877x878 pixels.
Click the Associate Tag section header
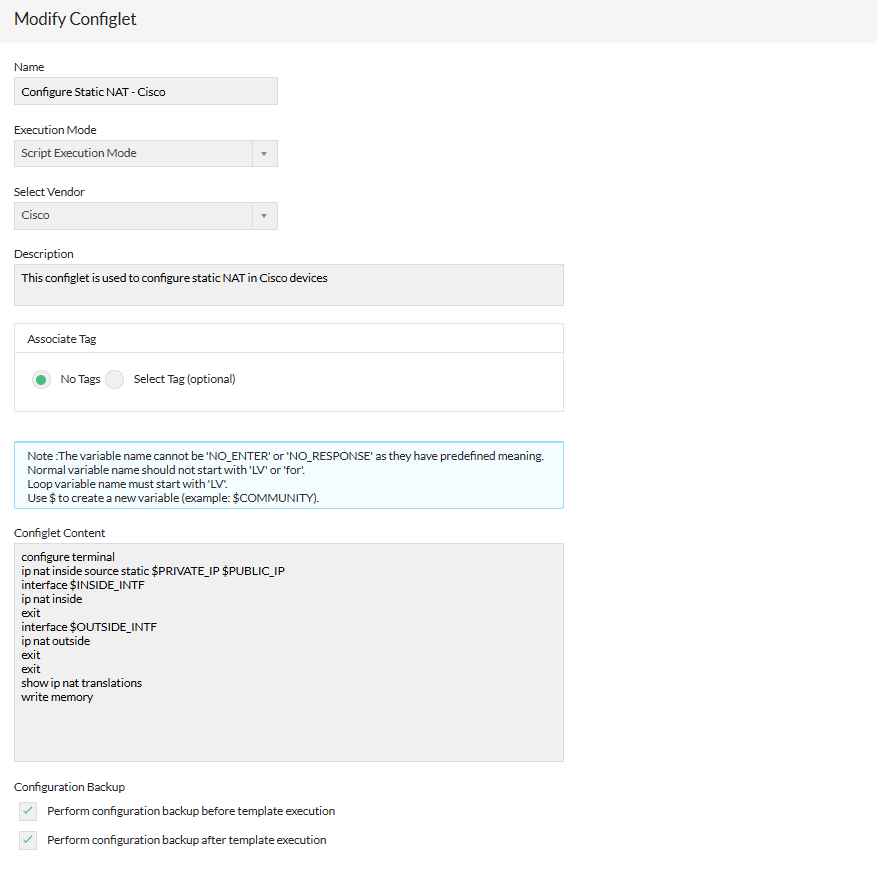click(x=62, y=339)
